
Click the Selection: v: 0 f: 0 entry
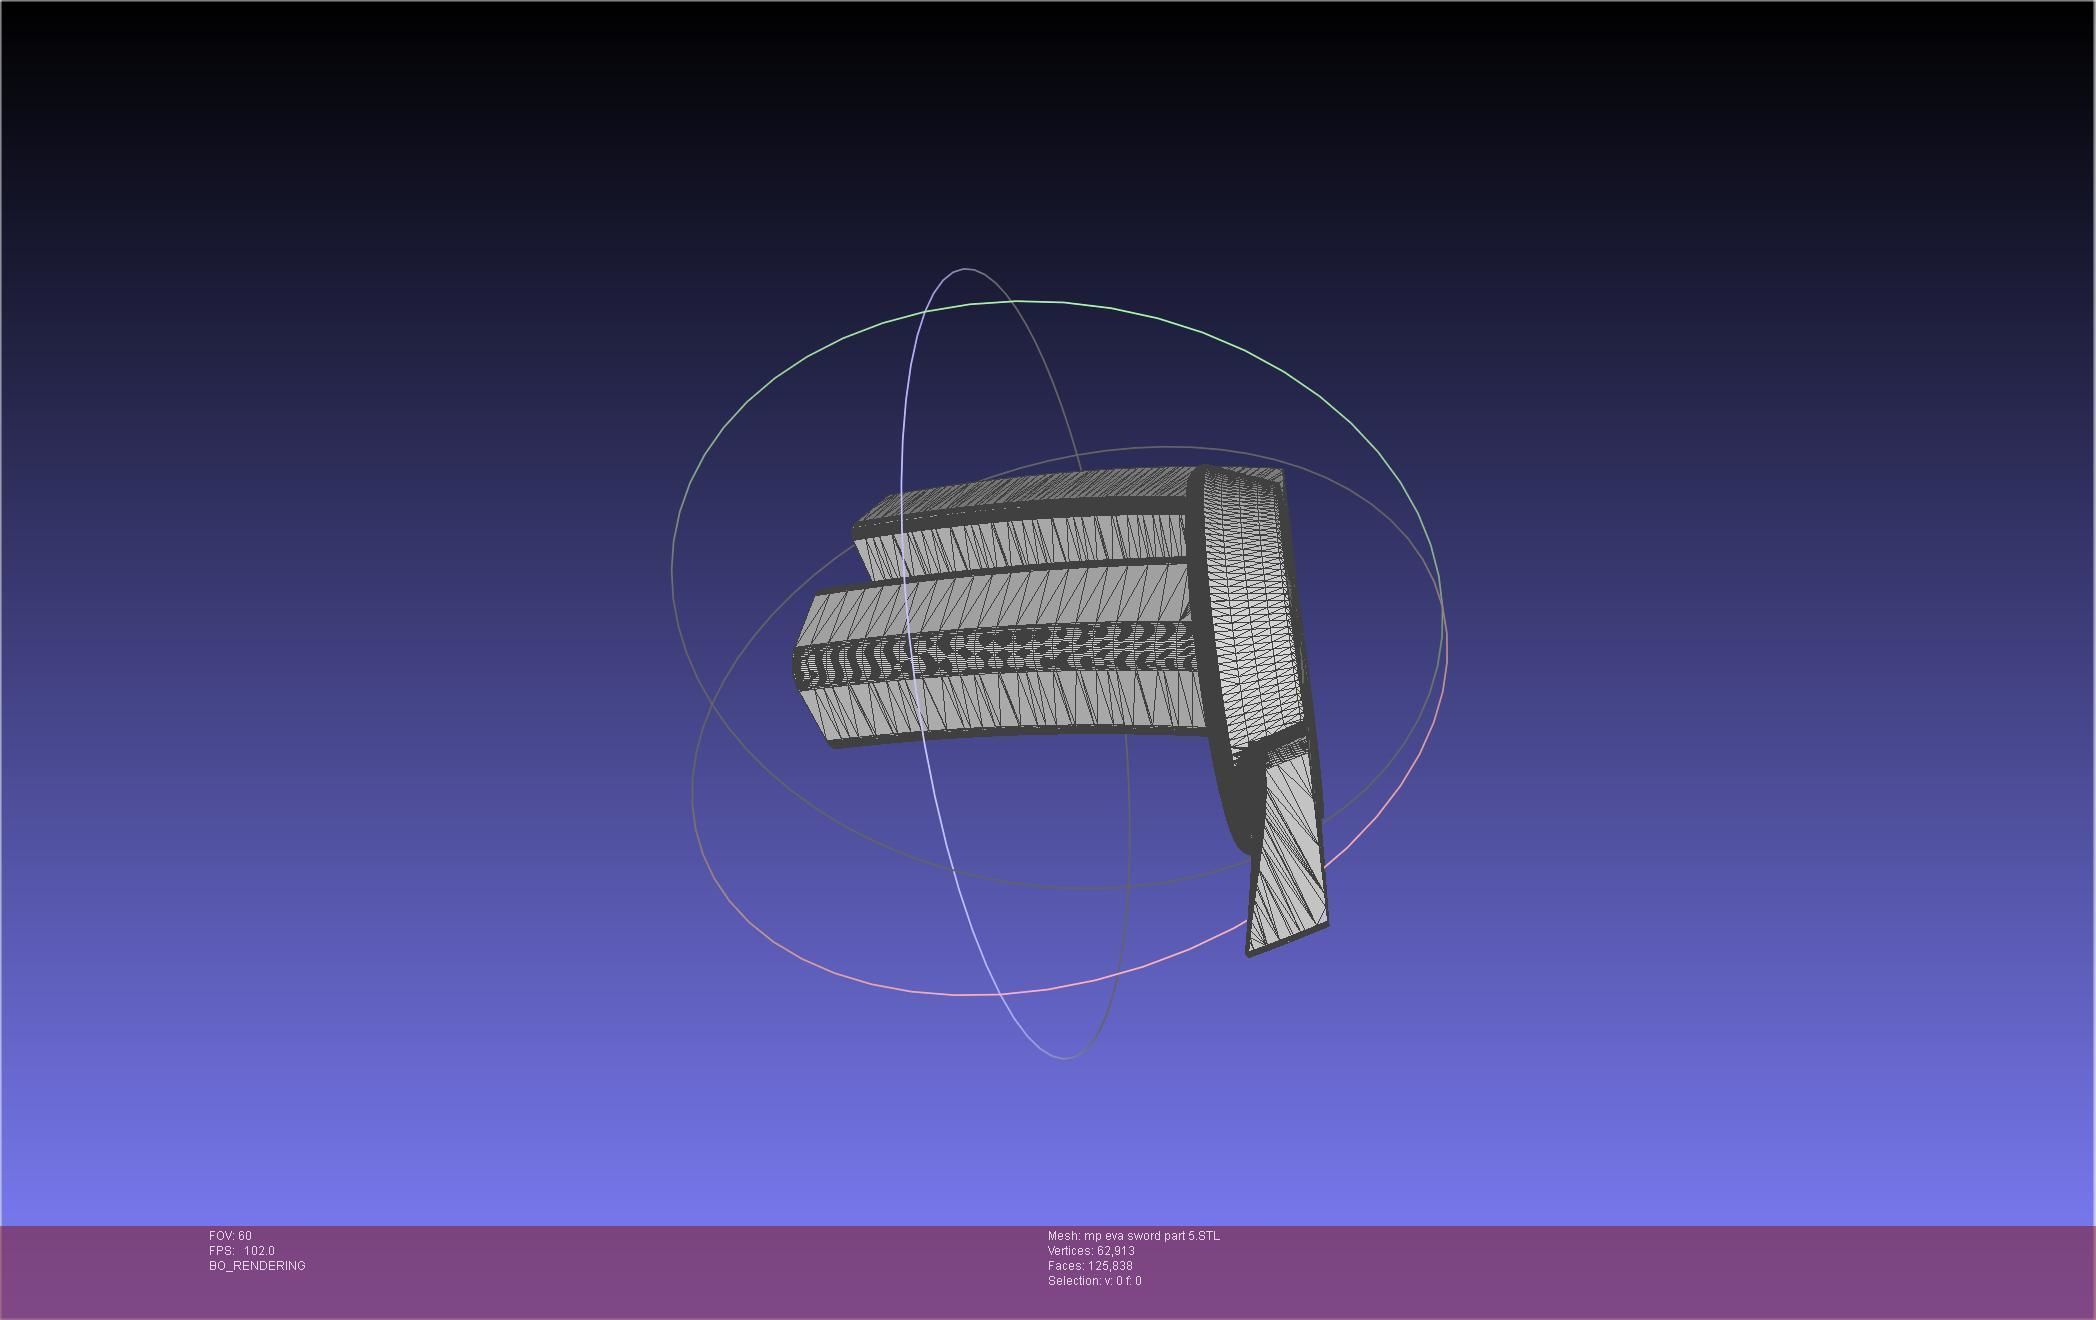click(x=1094, y=1281)
